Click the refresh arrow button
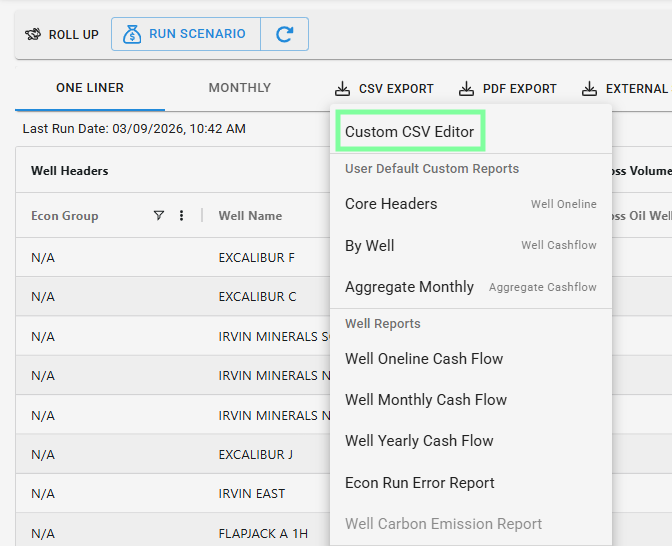This screenshot has width=672, height=546. [284, 34]
